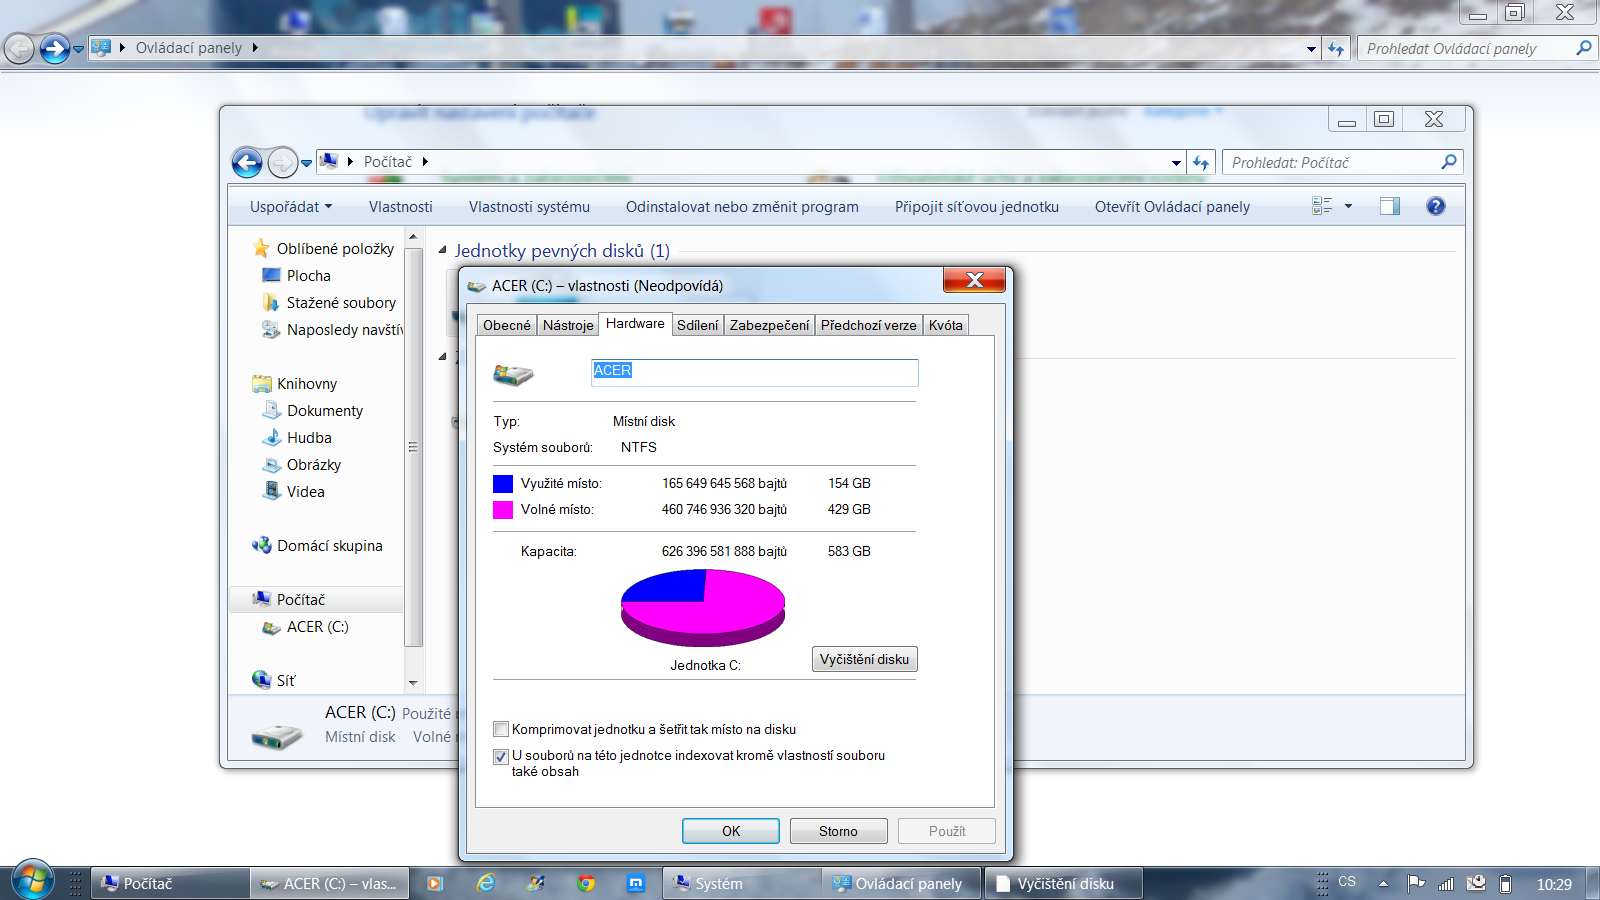This screenshot has width=1600, height=900.
Task: Go back in Ovládací panely window
Action: 19,48
